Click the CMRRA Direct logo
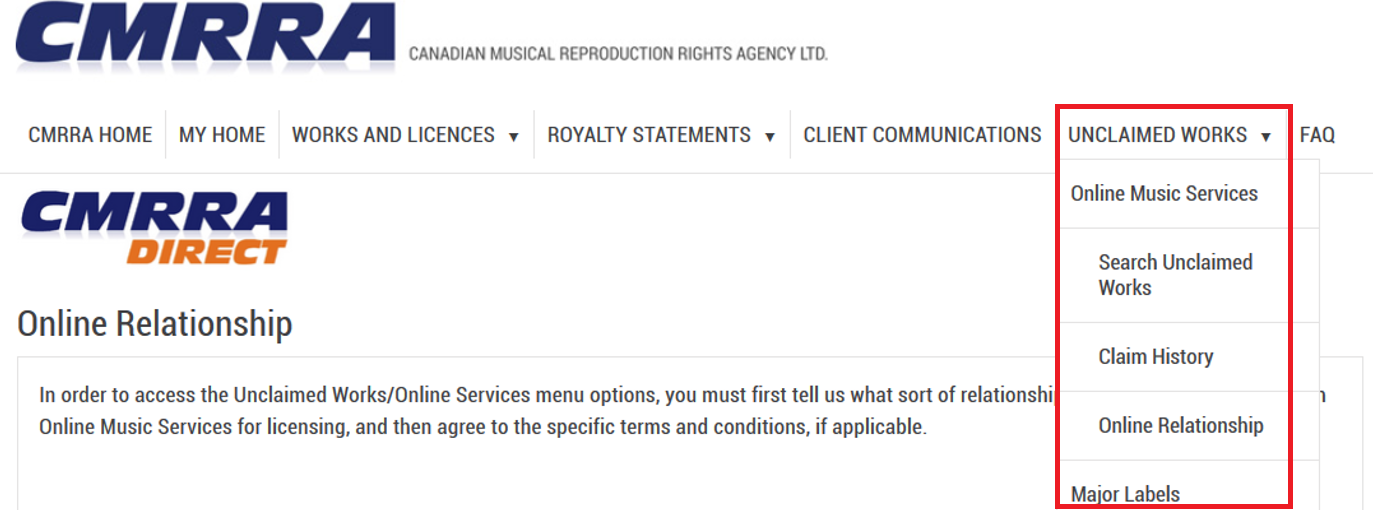Image resolution: width=1373 pixels, height=510 pixels. point(154,227)
